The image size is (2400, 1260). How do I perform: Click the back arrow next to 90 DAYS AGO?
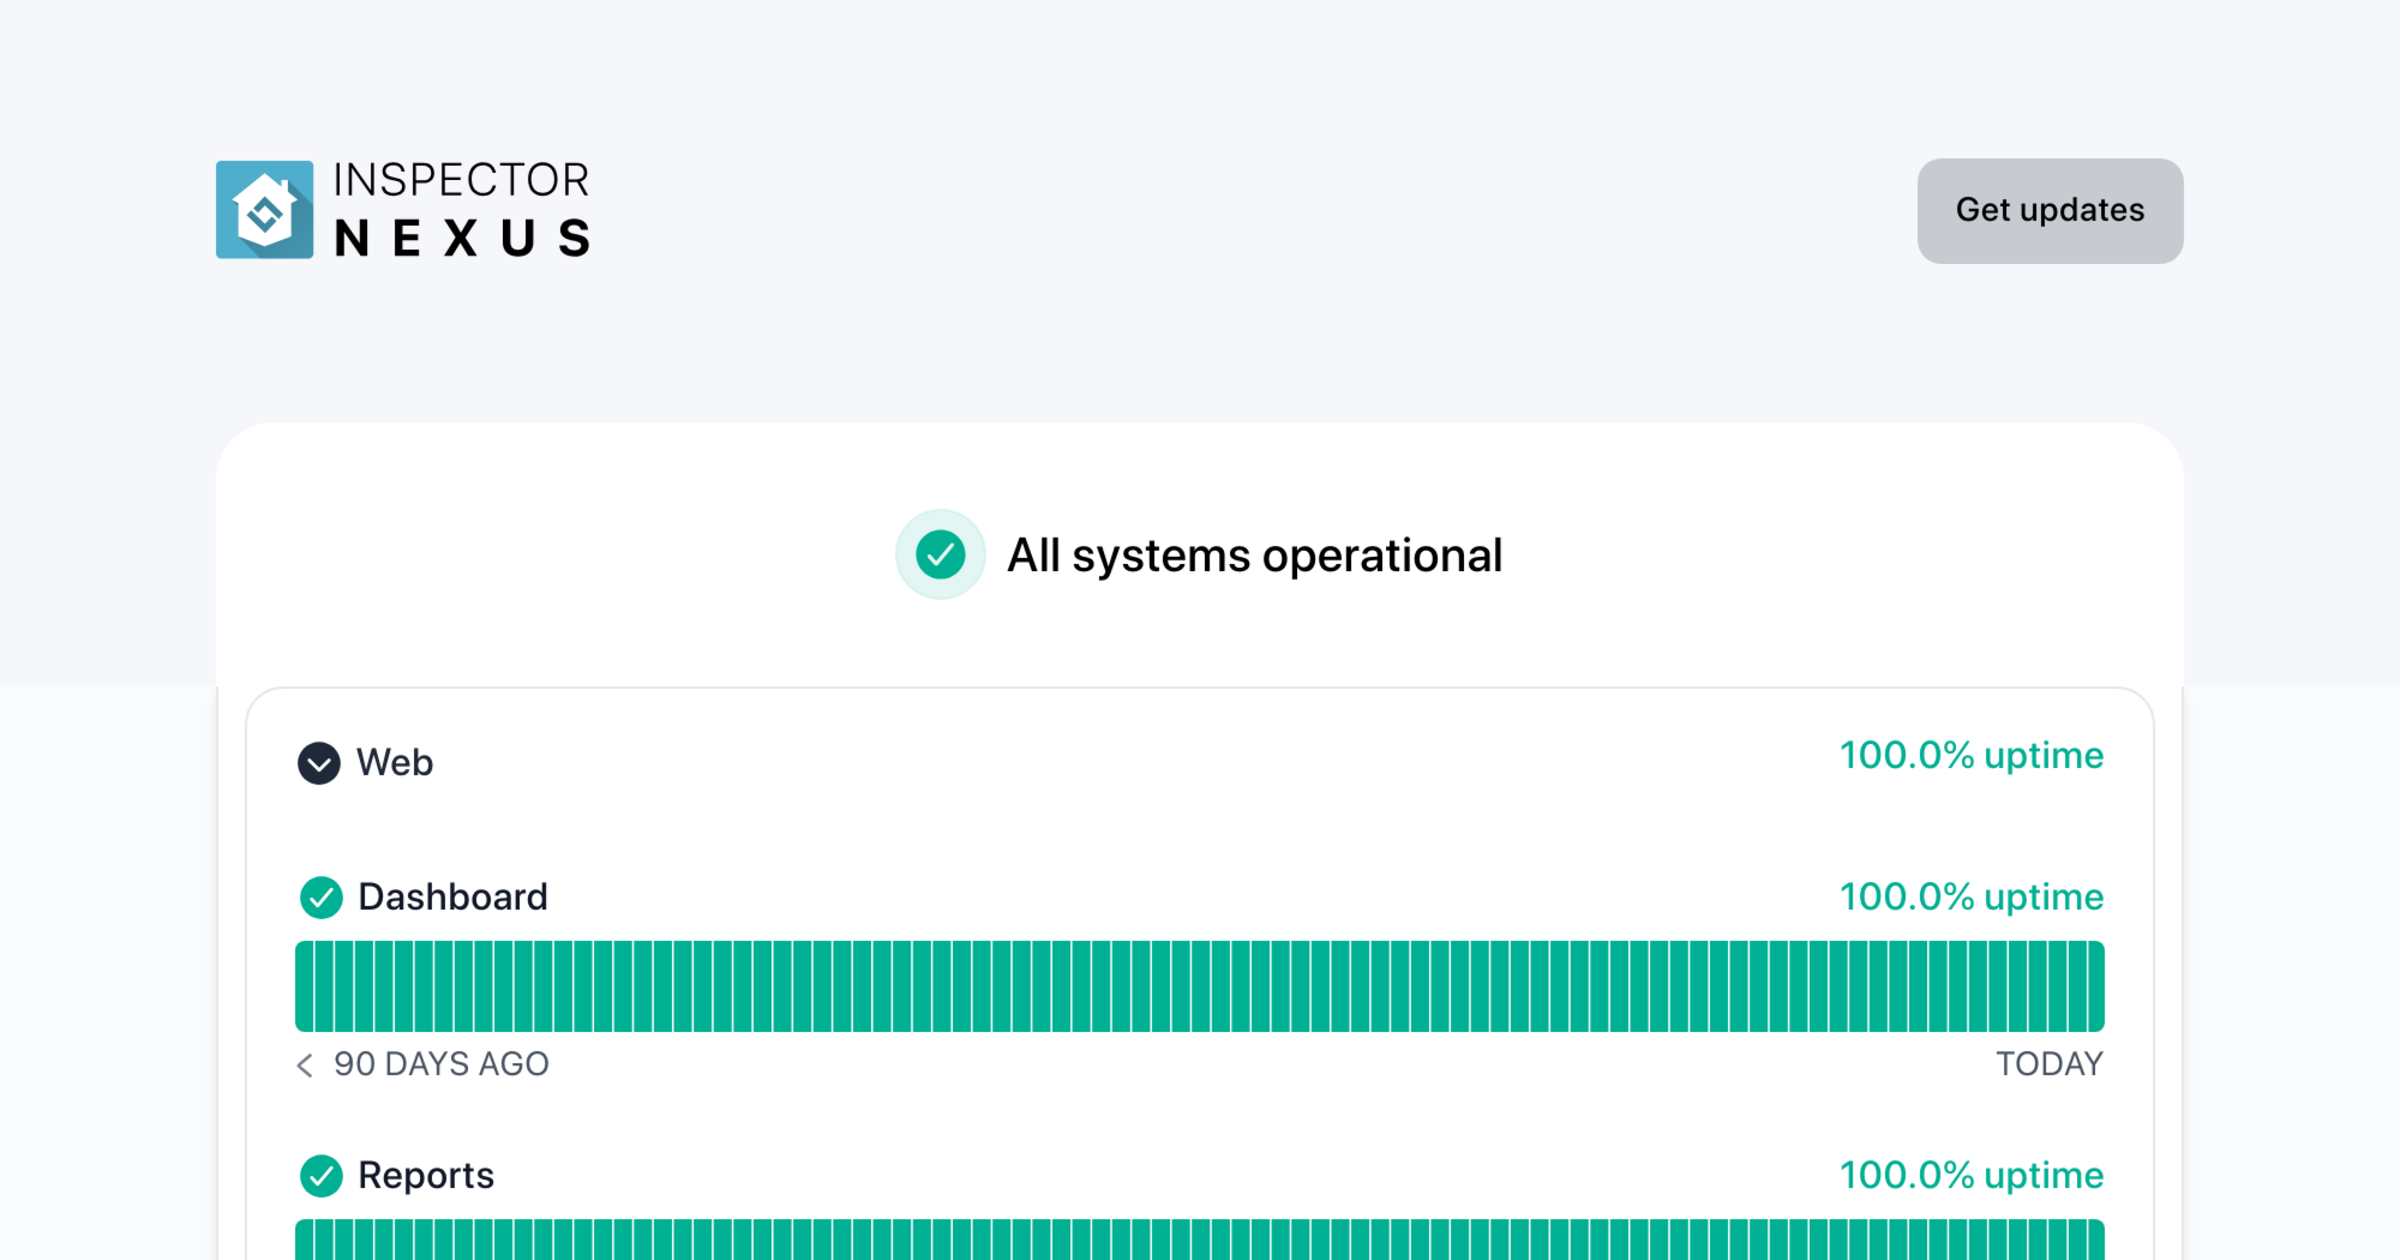pos(305,1066)
